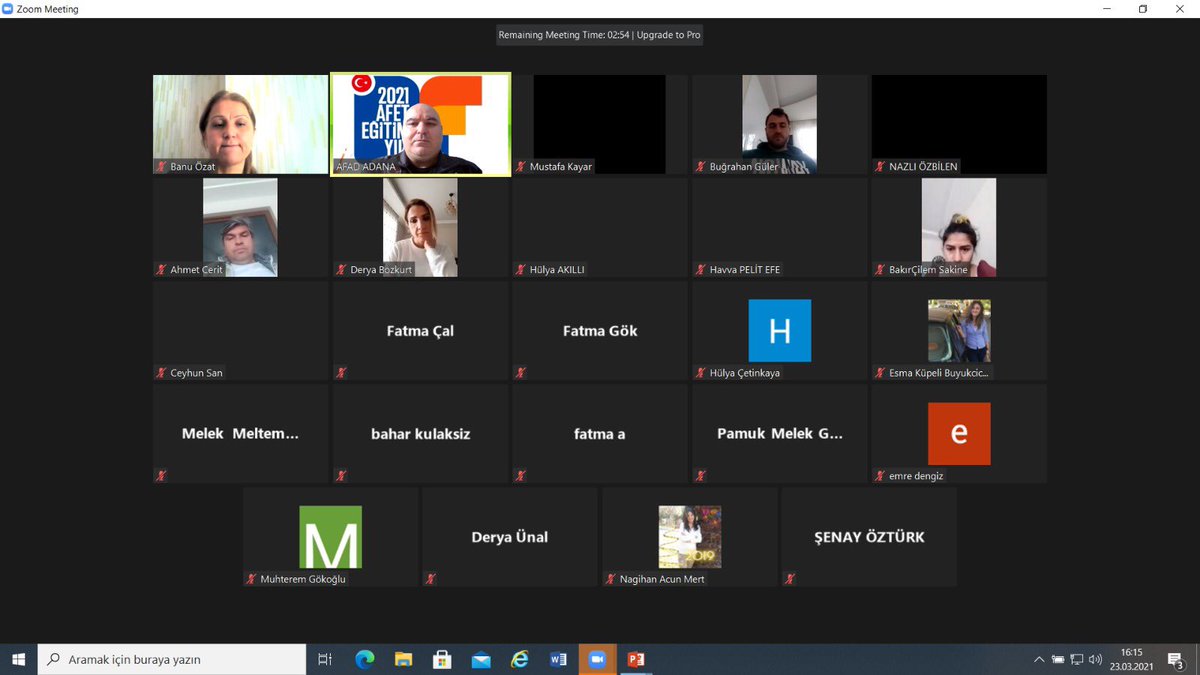Click emre dengiz's orange e avatar
The image size is (1200, 675).
tap(959, 433)
